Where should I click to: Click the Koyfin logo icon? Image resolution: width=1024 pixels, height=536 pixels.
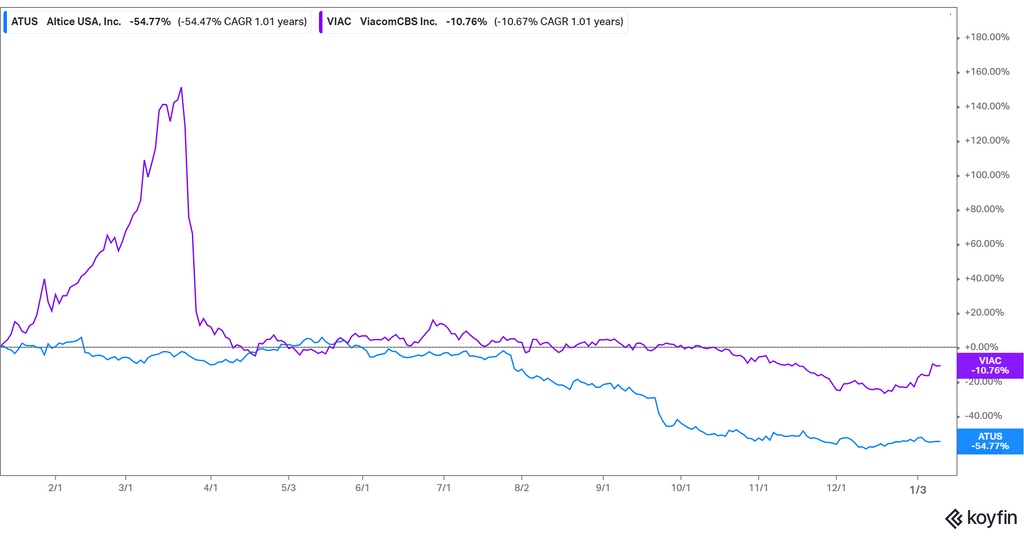(954, 518)
